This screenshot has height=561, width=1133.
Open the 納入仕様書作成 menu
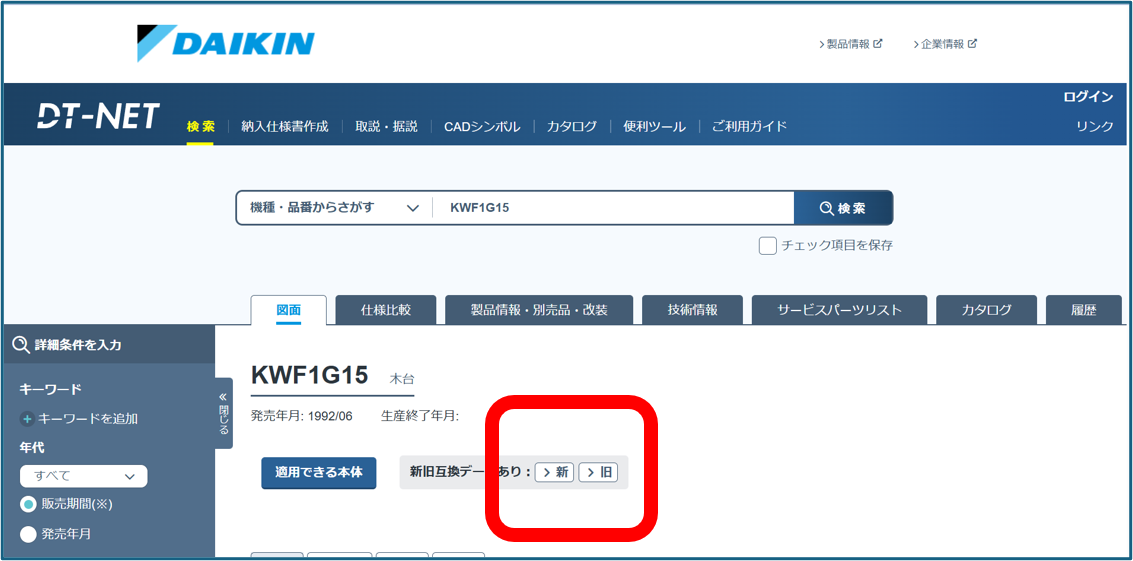coord(285,127)
